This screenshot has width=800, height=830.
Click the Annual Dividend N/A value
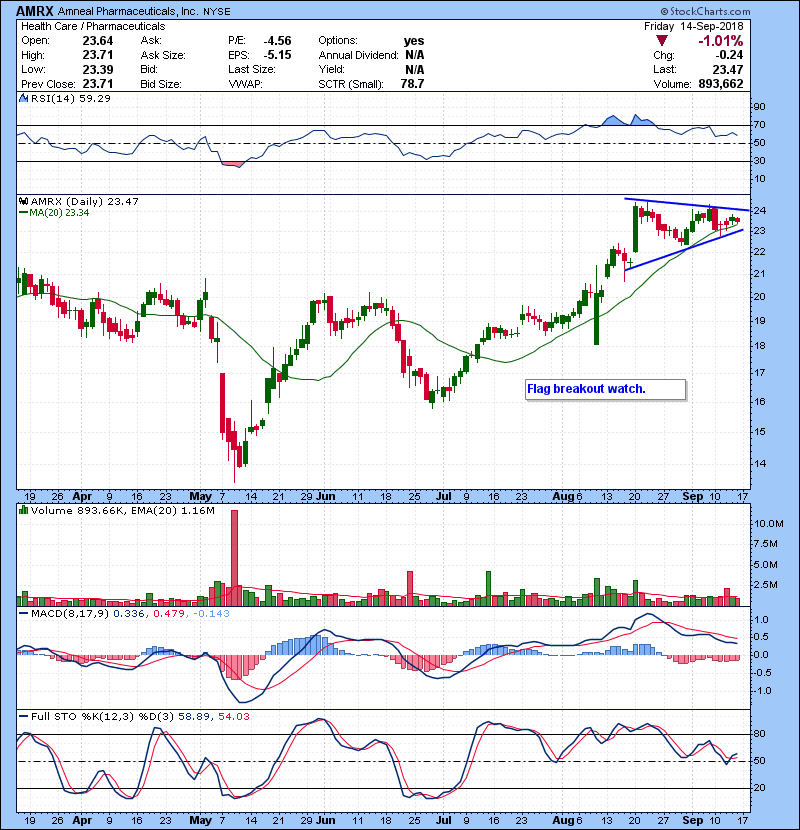pyautogui.click(x=415, y=55)
